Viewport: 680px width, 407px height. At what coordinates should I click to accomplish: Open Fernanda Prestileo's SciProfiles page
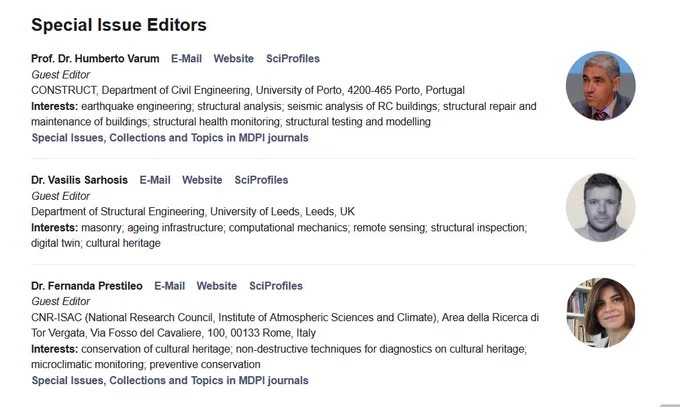point(276,286)
